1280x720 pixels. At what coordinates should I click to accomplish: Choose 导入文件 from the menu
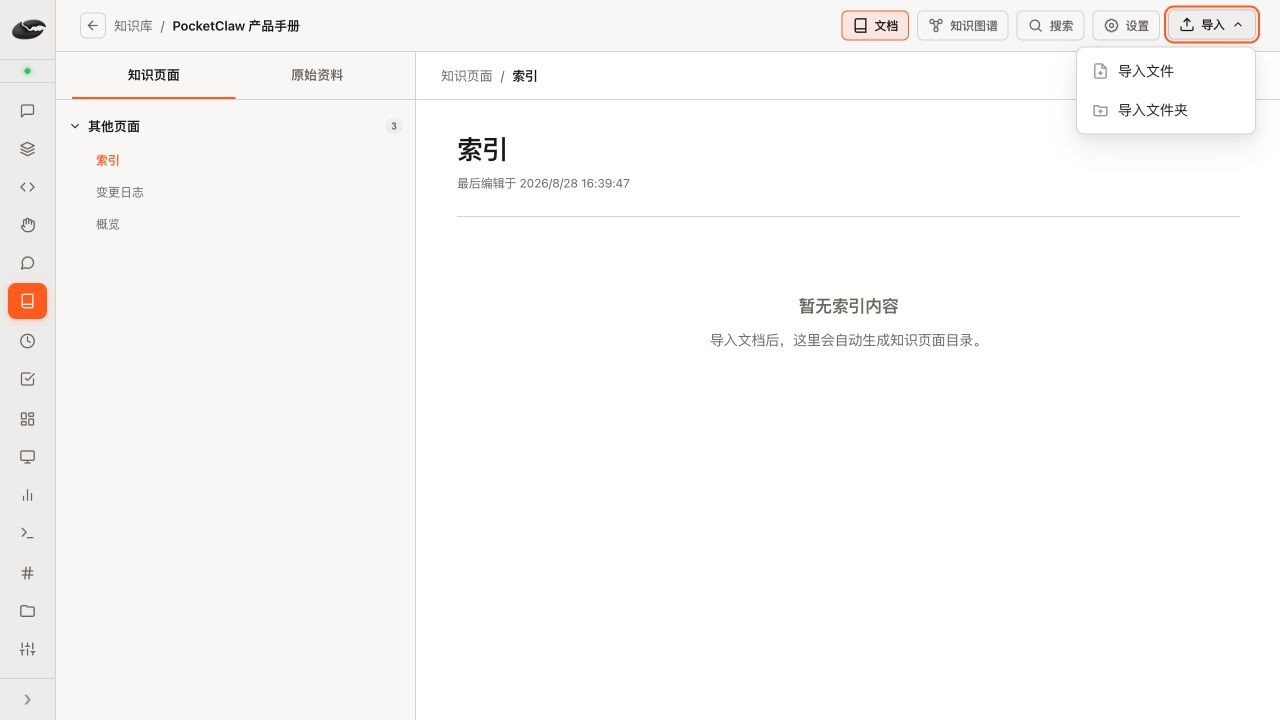tap(1166, 71)
